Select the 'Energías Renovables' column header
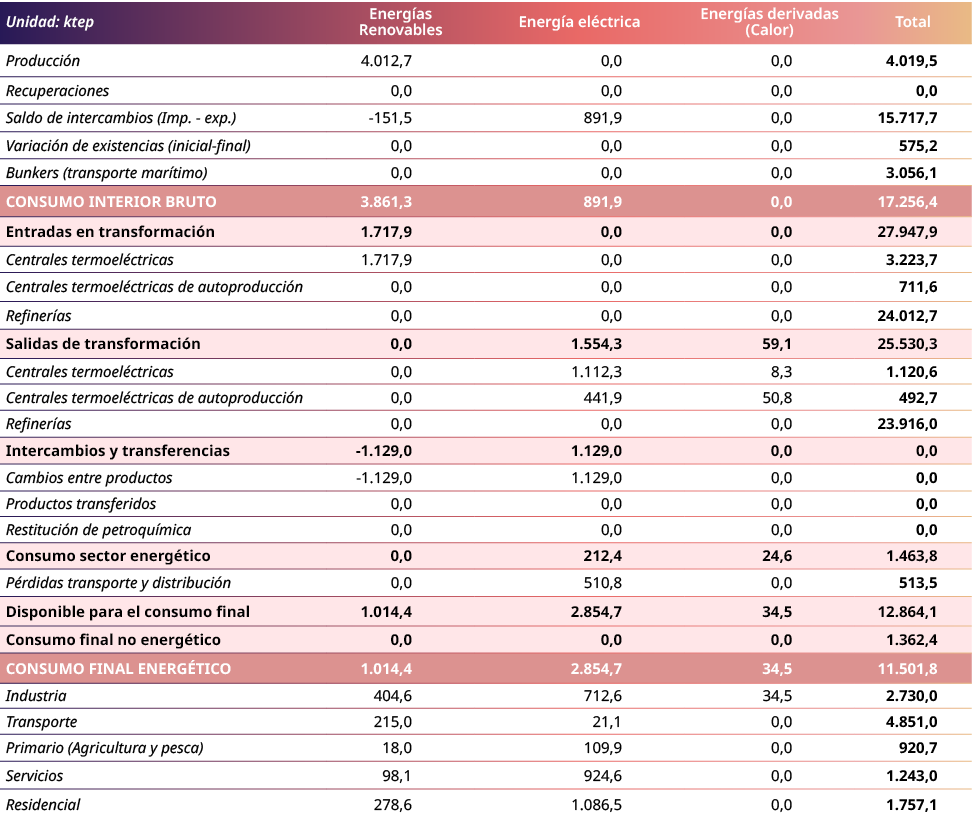 (400, 22)
